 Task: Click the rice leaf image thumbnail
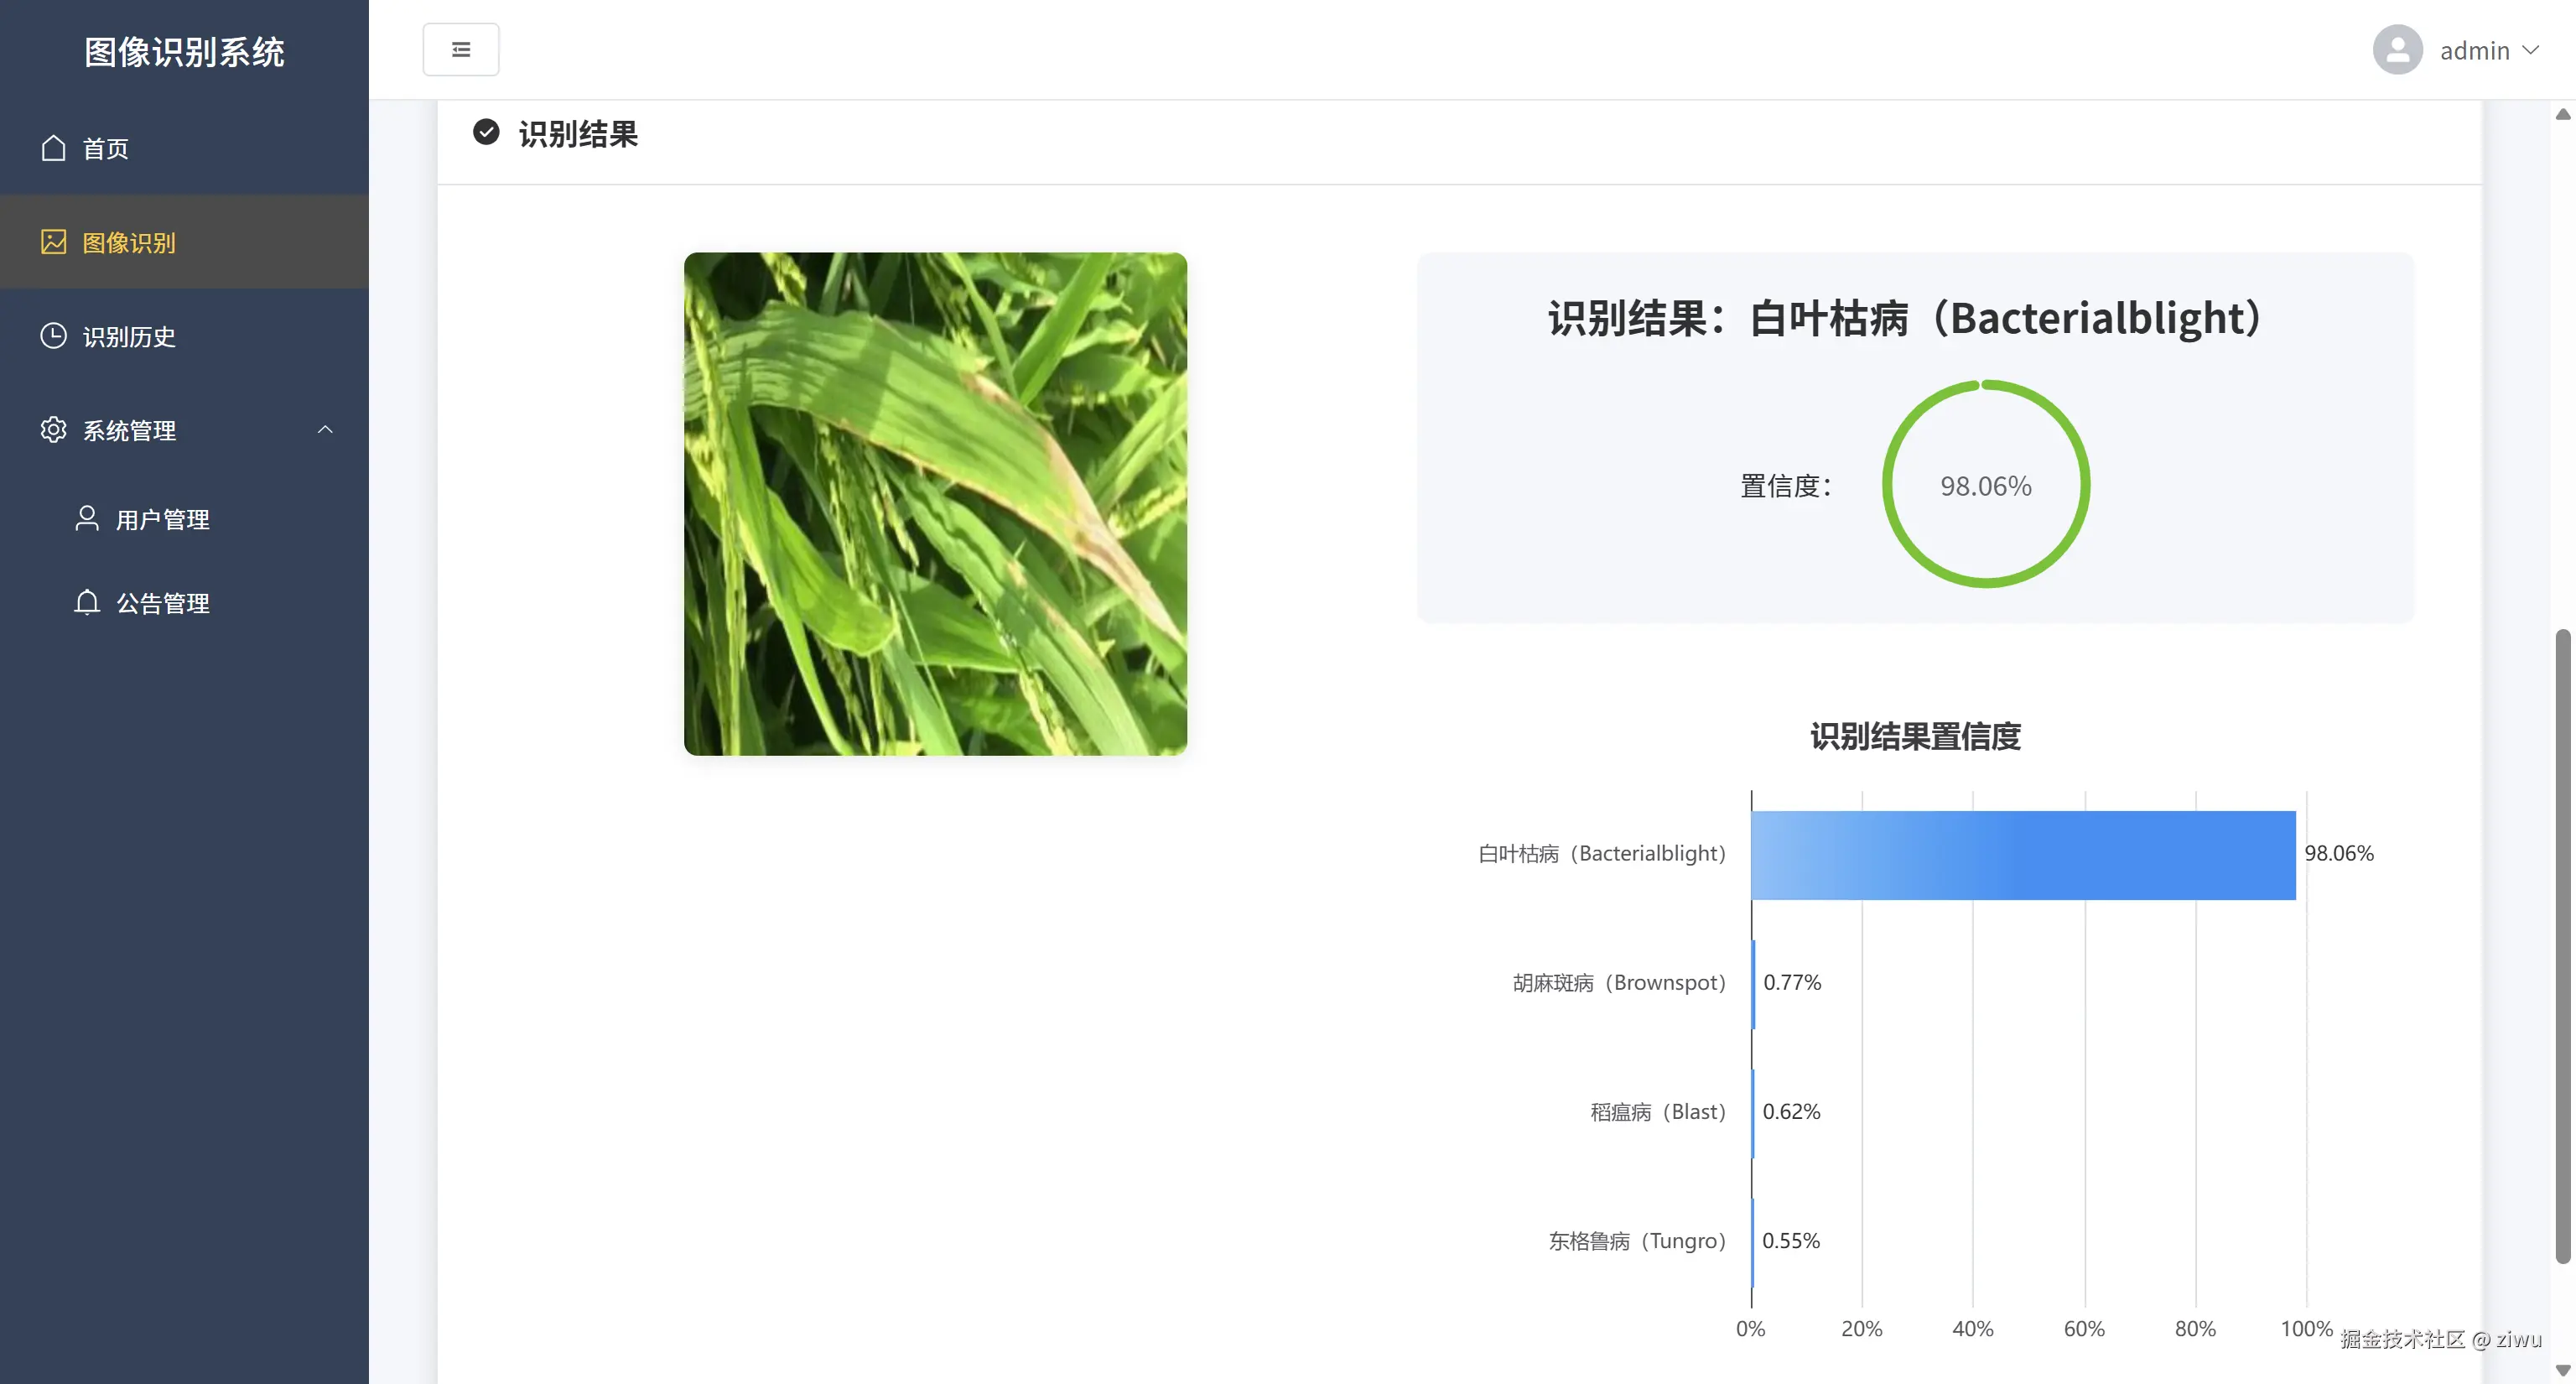point(935,503)
